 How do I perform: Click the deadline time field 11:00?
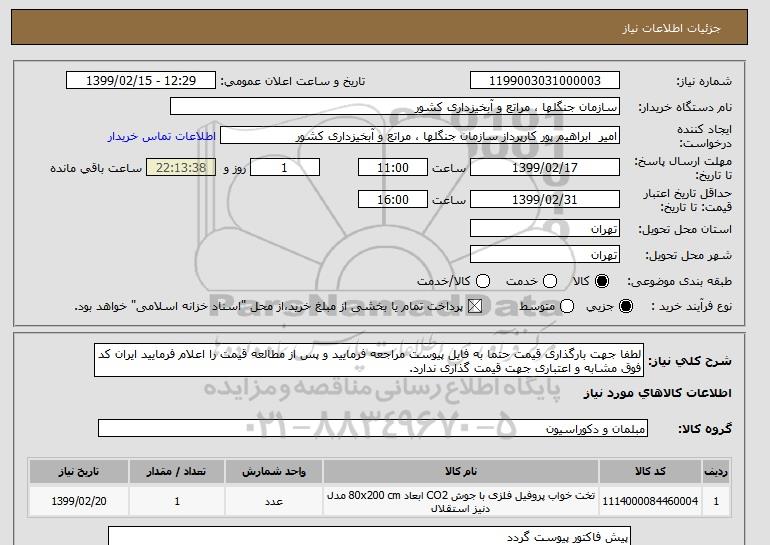click(393, 167)
